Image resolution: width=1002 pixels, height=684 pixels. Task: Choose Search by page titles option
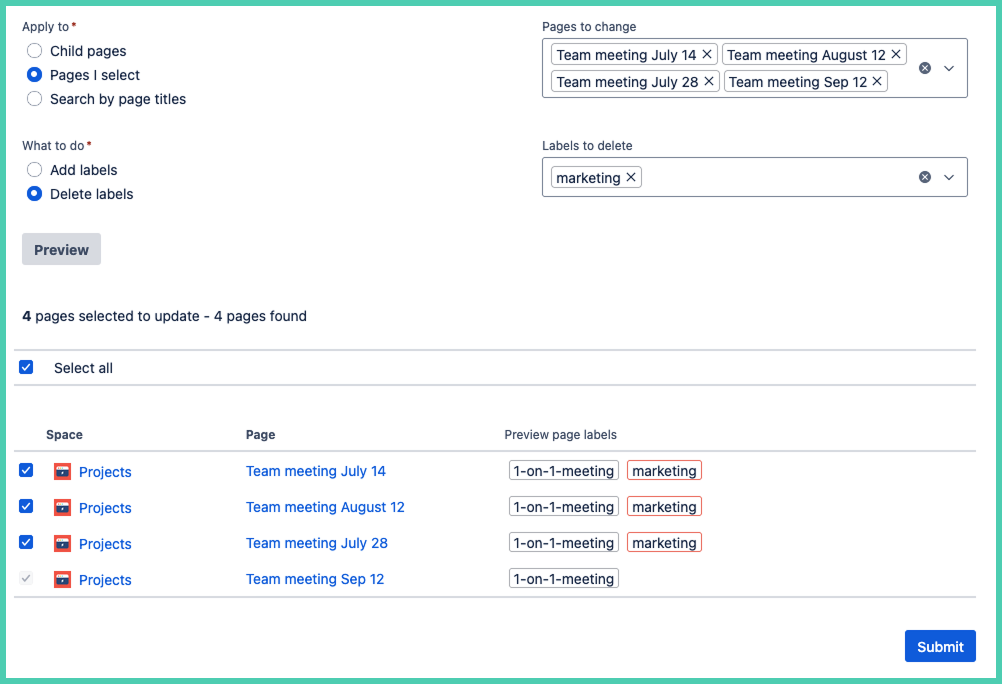pyautogui.click(x=35, y=99)
